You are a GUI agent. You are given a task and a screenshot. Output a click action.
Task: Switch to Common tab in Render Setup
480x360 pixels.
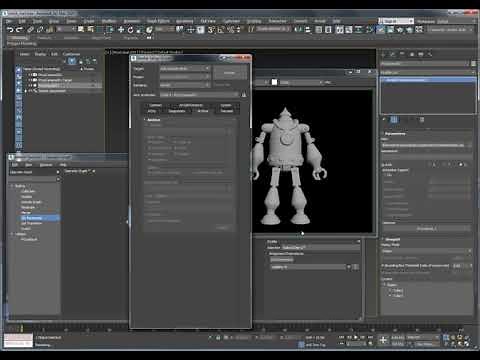(x=155, y=105)
